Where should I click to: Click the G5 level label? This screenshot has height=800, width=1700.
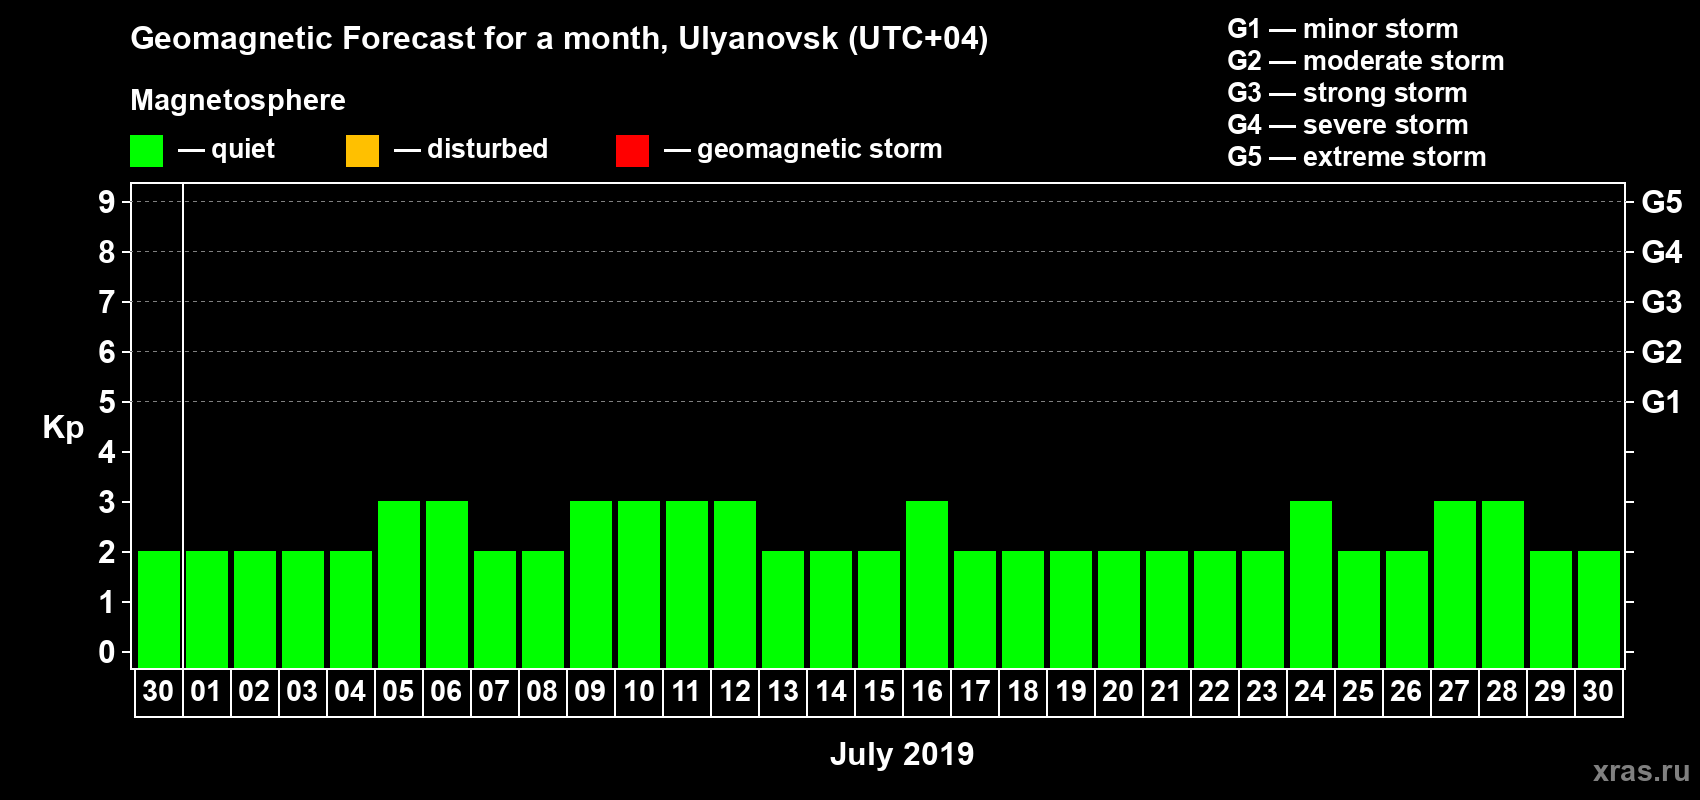(x=1662, y=202)
